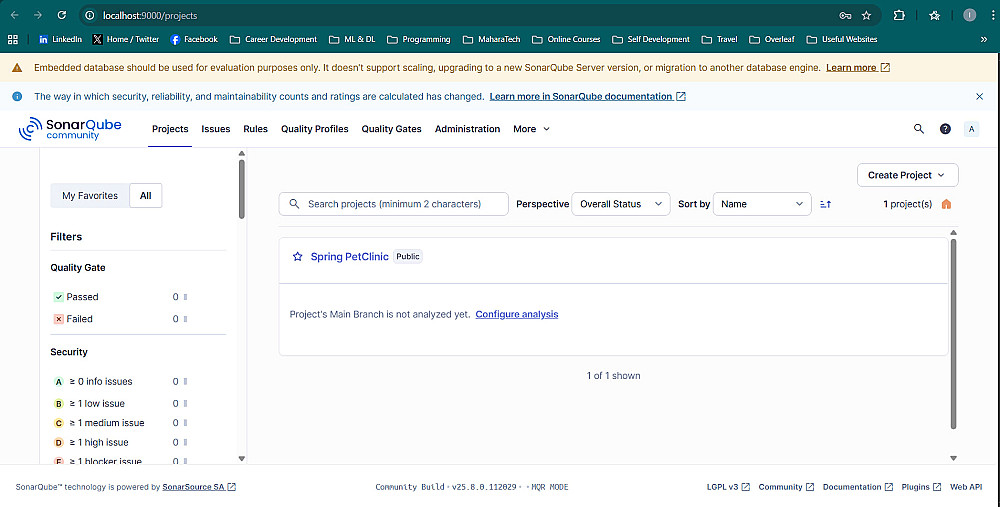Screen dimensions: 1000x507
Task: Switch to My Favorites projects
Action: coord(90,196)
